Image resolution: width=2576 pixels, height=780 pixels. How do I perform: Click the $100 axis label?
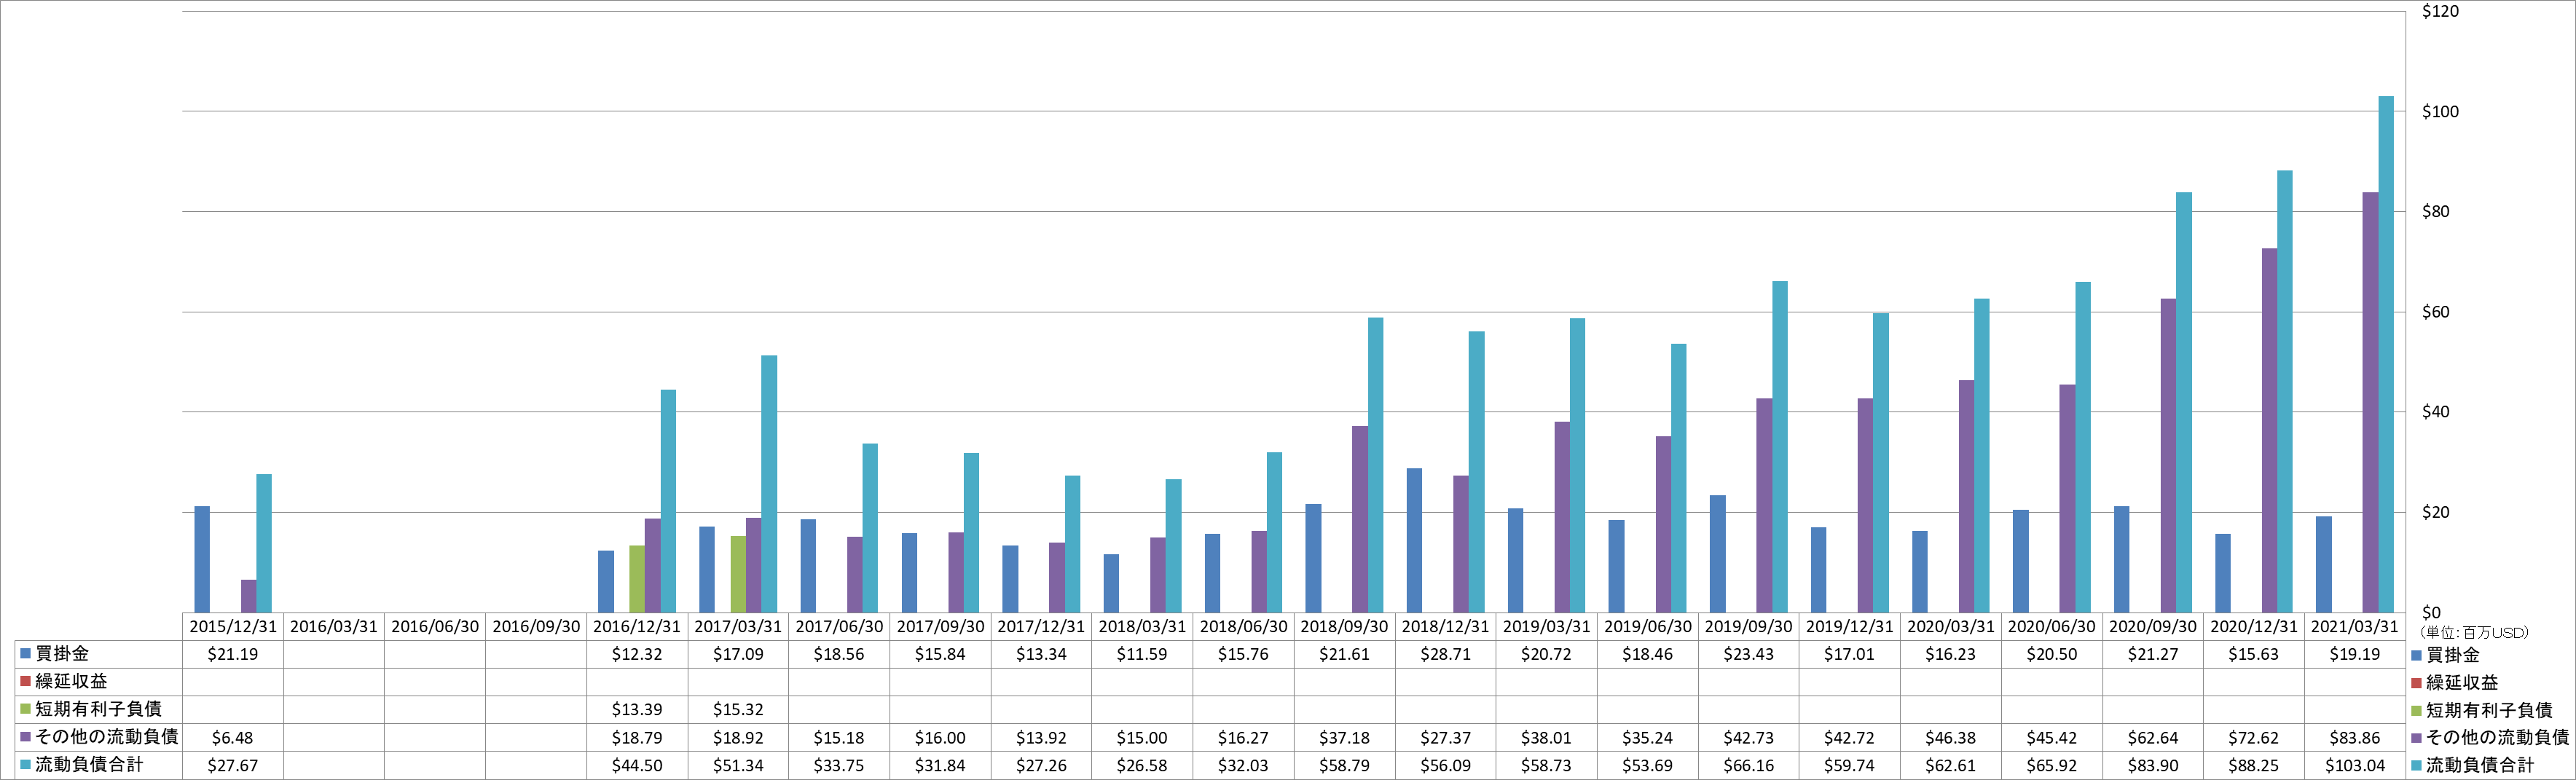pyautogui.click(x=2440, y=112)
